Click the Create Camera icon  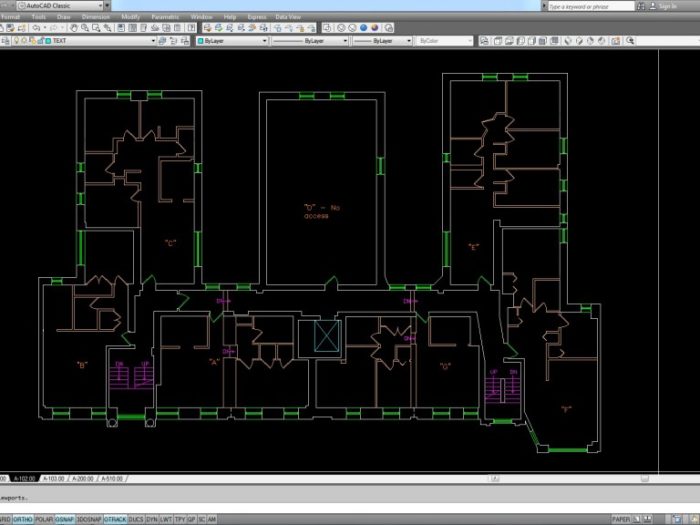(616, 41)
